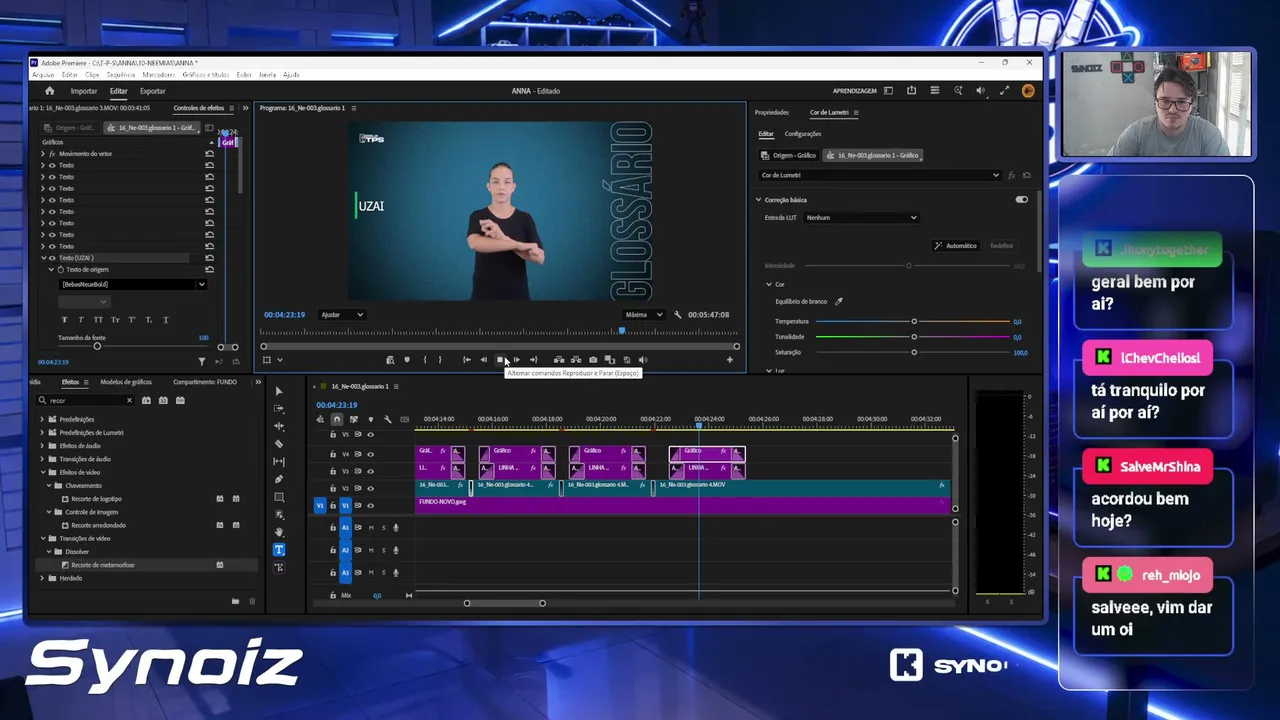This screenshot has width=1280, height=720.
Task: Open the Arquivo menu
Action: [x=43, y=75]
